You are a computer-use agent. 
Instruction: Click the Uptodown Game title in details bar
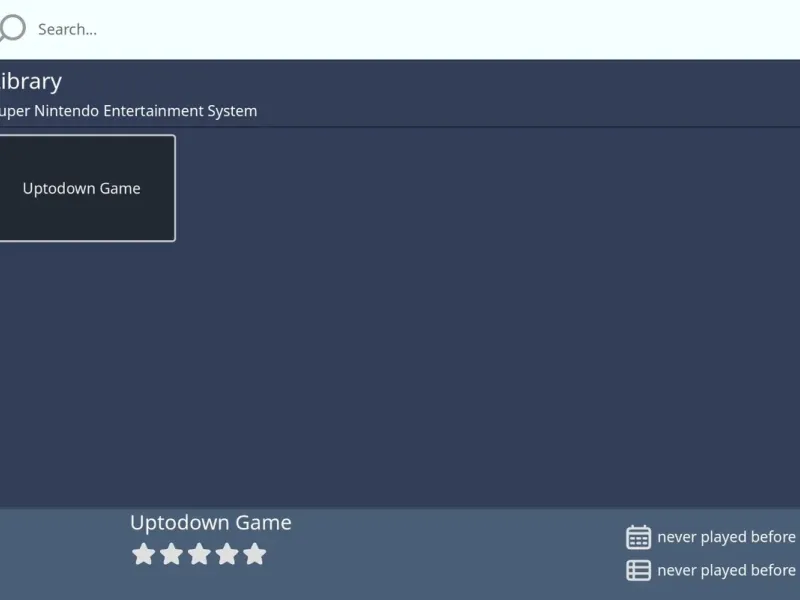point(211,522)
